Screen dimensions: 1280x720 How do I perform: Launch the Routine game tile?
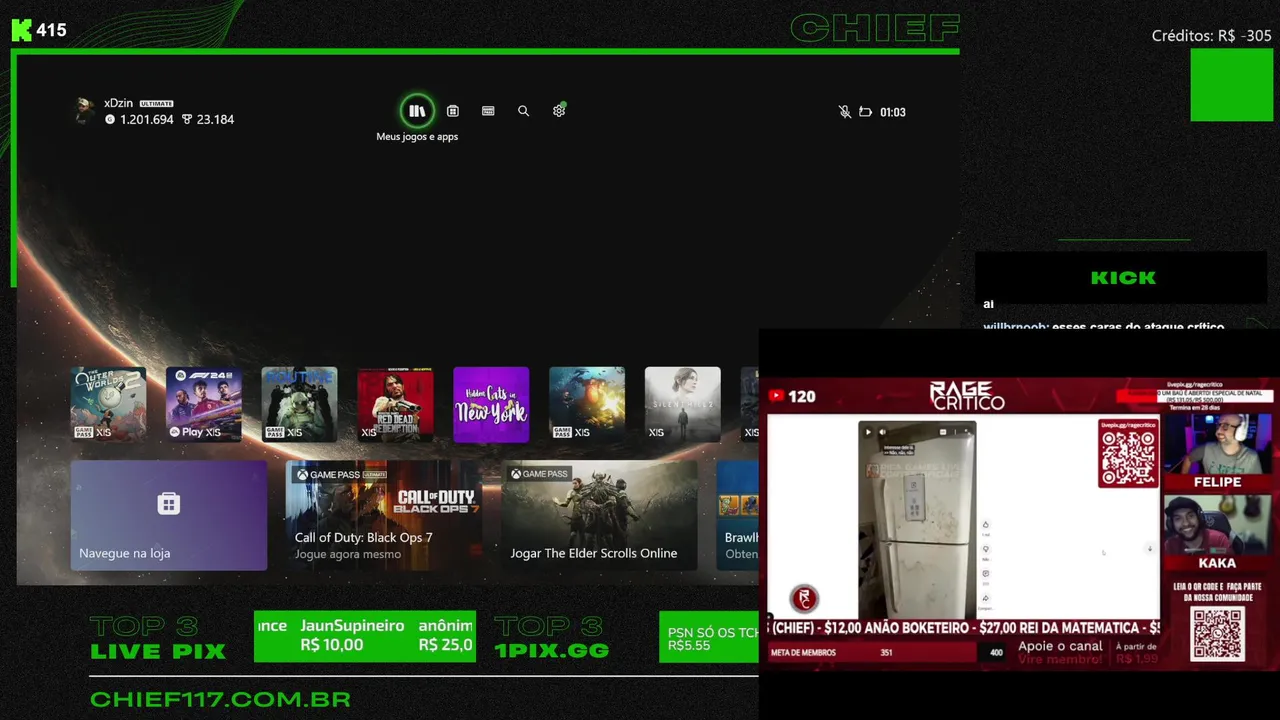tap(300, 404)
